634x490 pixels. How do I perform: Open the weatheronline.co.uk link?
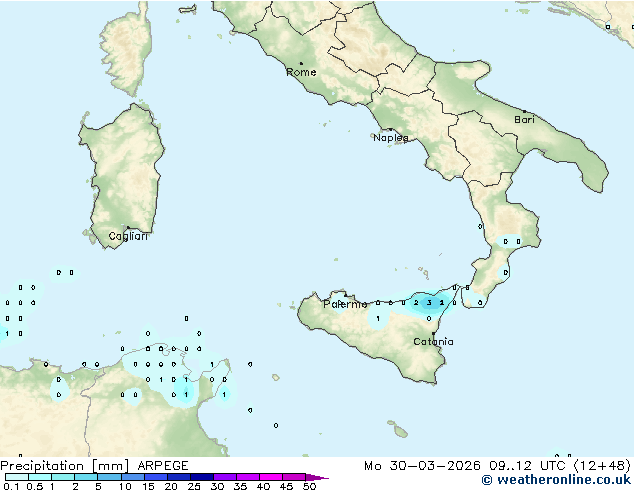point(556,480)
